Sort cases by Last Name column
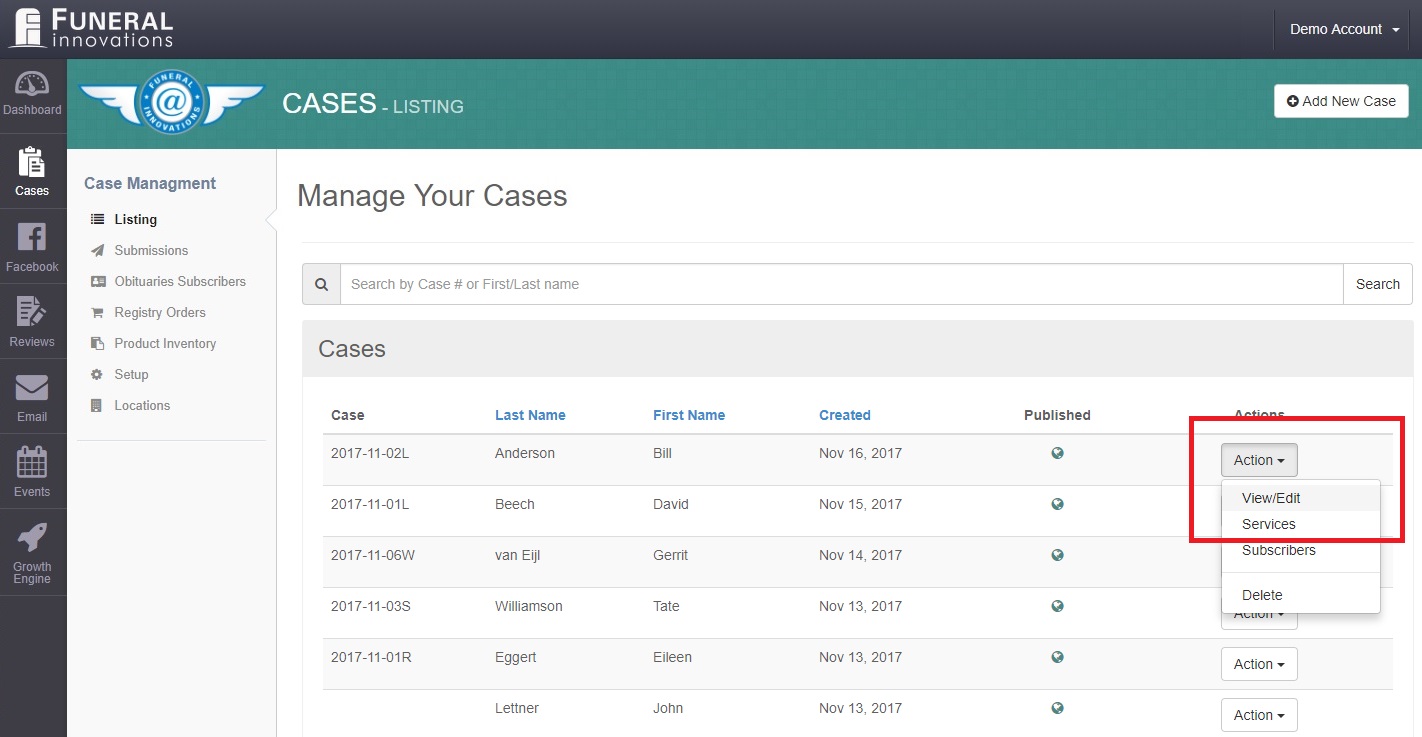Screen dimensions: 1422x737 530,415
